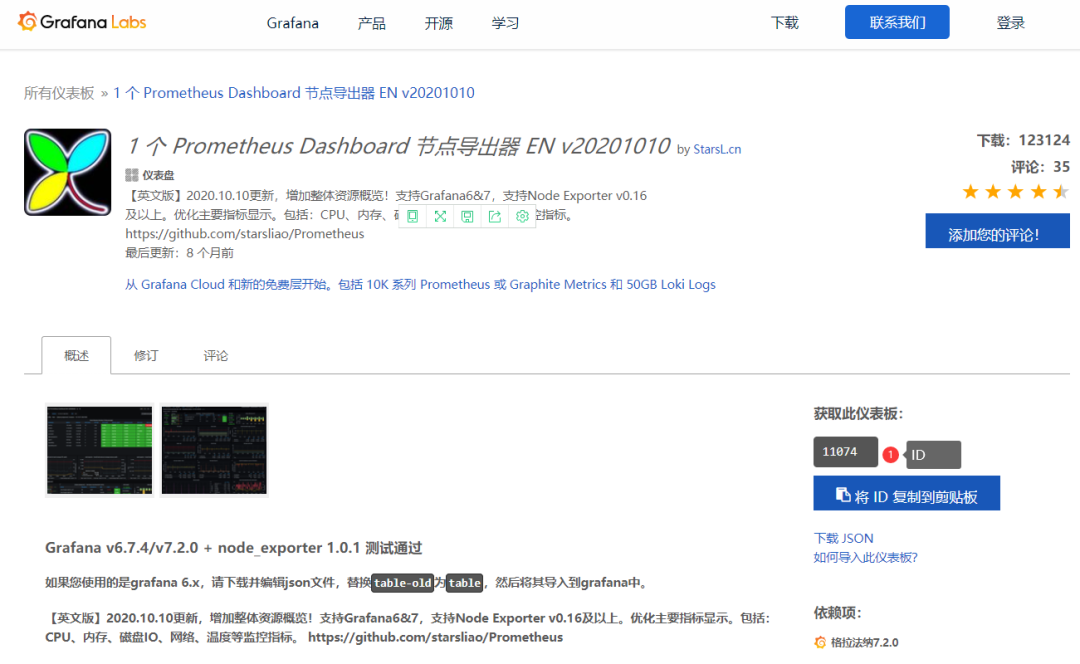
Task: Click the table-old code label
Action: (402, 583)
